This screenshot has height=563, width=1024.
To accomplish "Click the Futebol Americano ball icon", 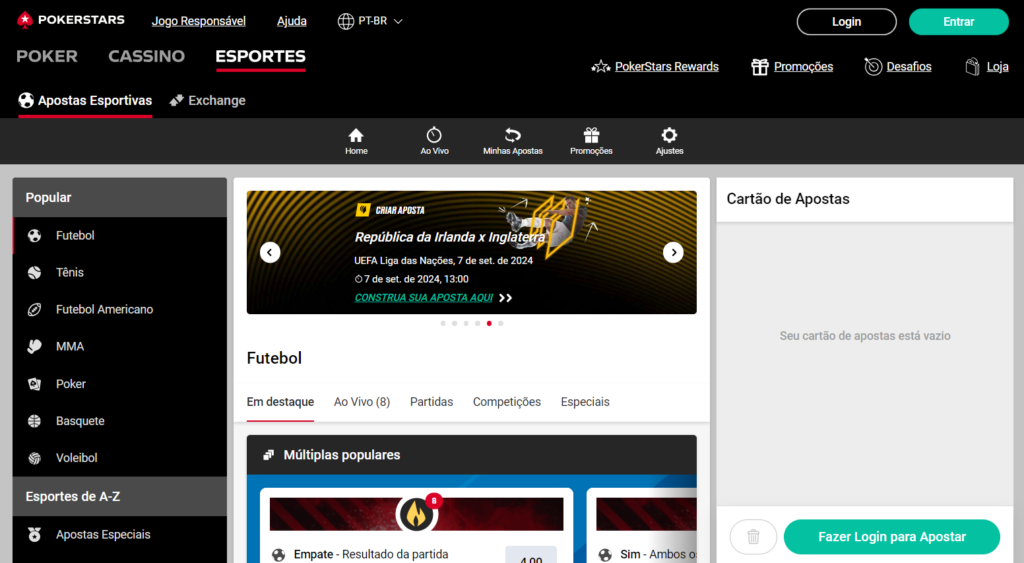I will tap(35, 310).
